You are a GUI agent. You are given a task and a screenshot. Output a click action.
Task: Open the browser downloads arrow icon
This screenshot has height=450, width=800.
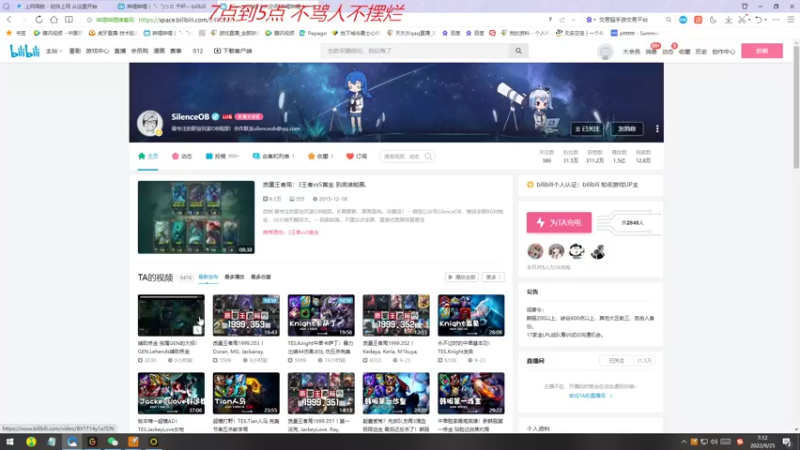pyautogui.click(x=728, y=19)
